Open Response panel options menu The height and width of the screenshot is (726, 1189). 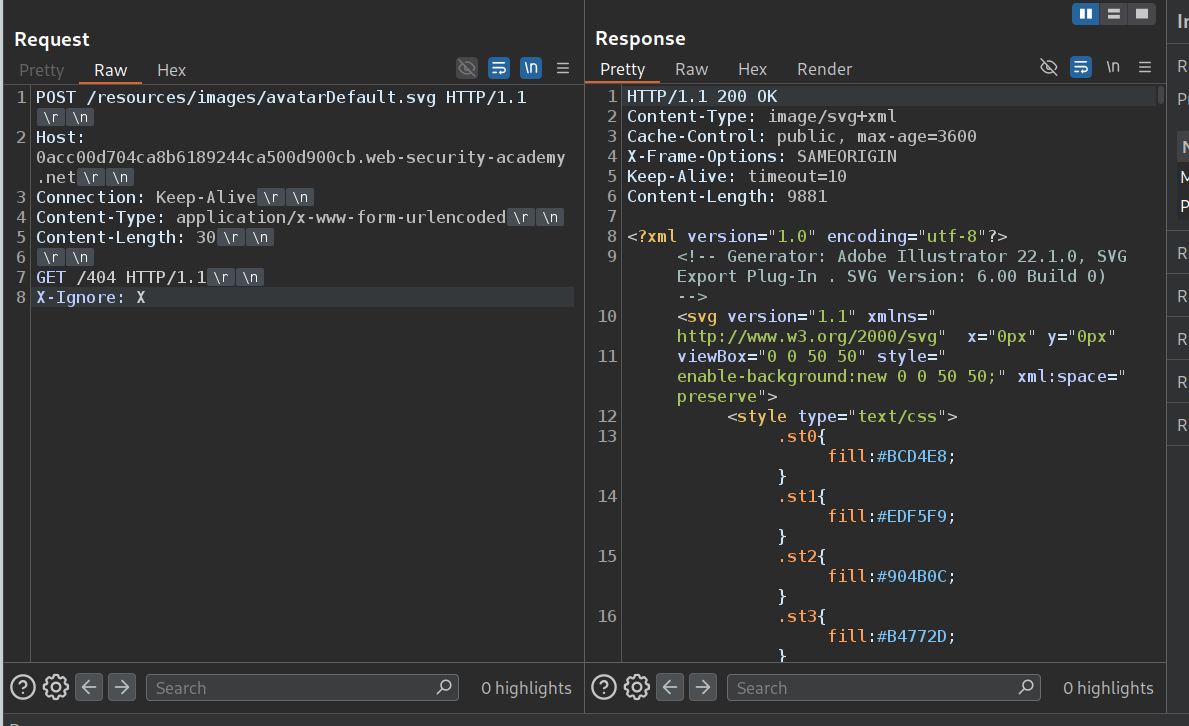tap(1145, 67)
